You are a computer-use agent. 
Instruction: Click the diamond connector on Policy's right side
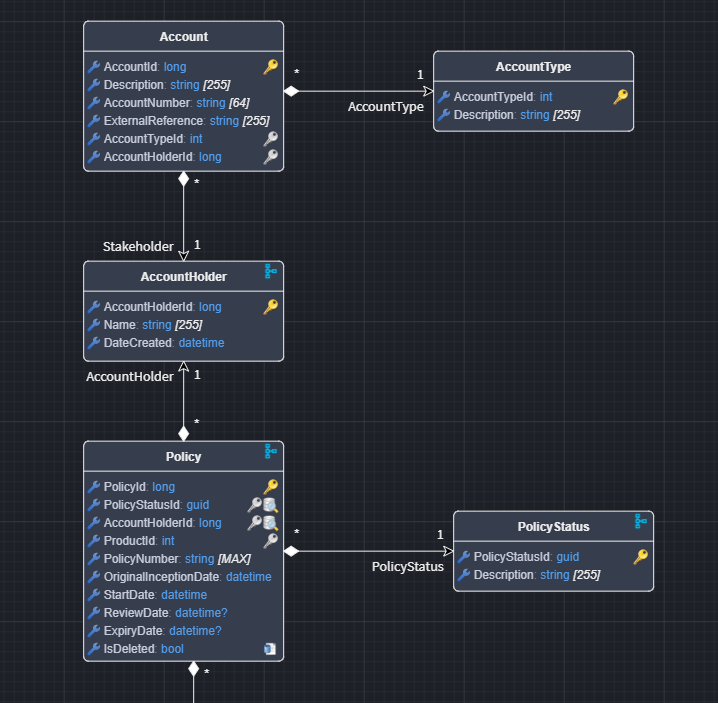tap(291, 551)
